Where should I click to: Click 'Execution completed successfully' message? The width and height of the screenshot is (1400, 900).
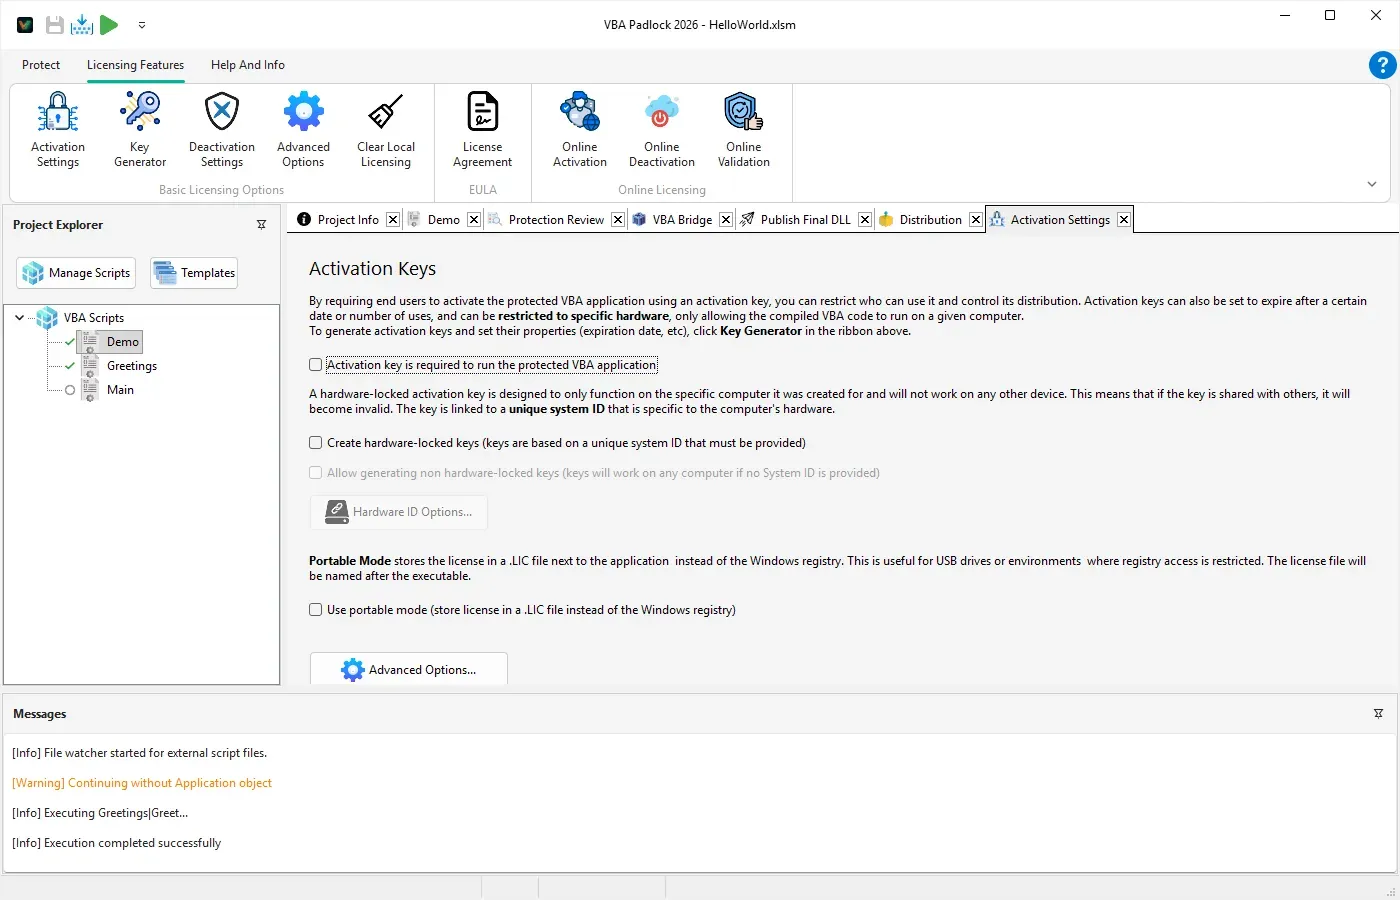click(x=116, y=843)
